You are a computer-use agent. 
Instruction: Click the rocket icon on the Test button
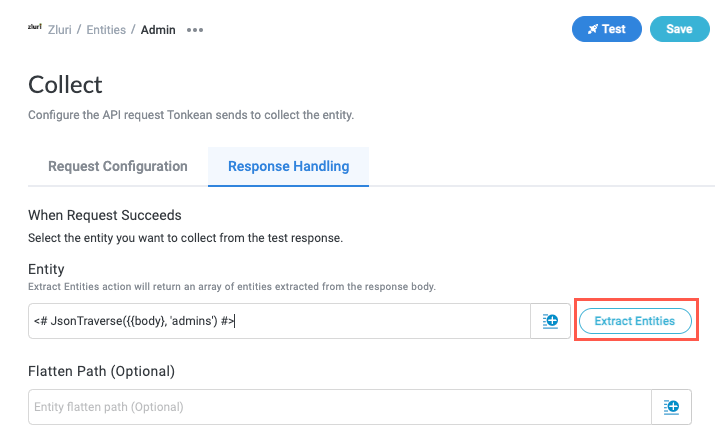pos(593,29)
